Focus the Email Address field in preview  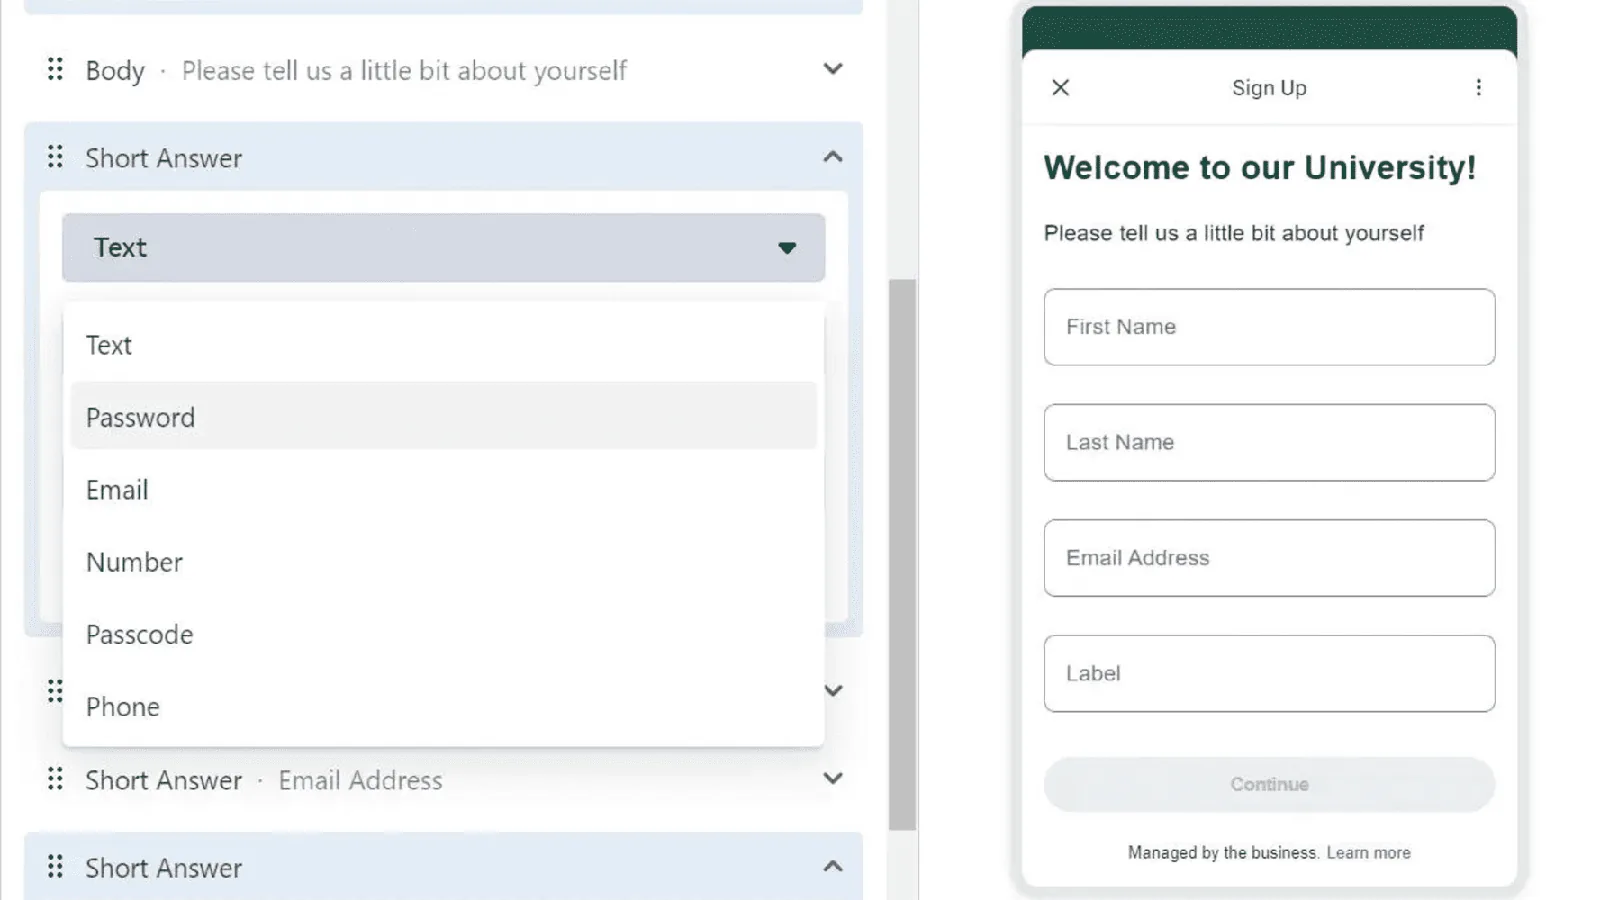click(x=1269, y=558)
